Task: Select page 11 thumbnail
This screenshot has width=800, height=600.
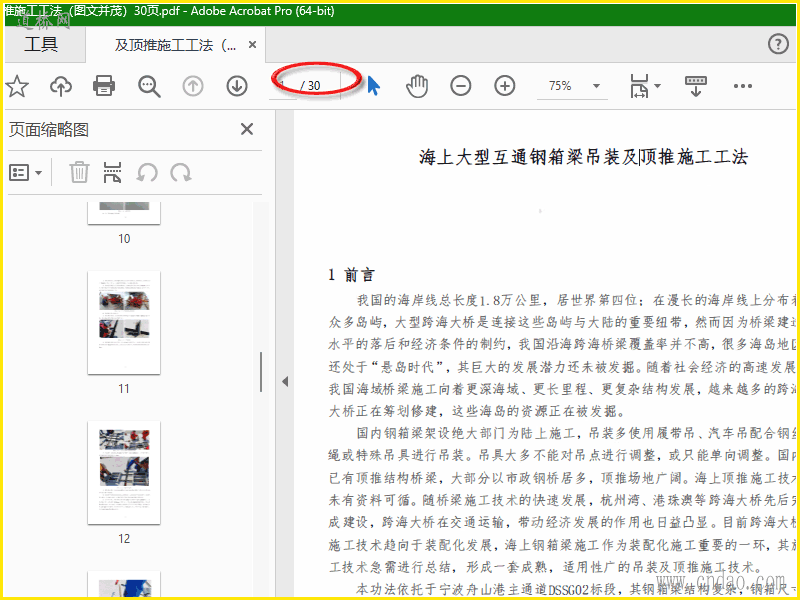Action: (x=124, y=323)
